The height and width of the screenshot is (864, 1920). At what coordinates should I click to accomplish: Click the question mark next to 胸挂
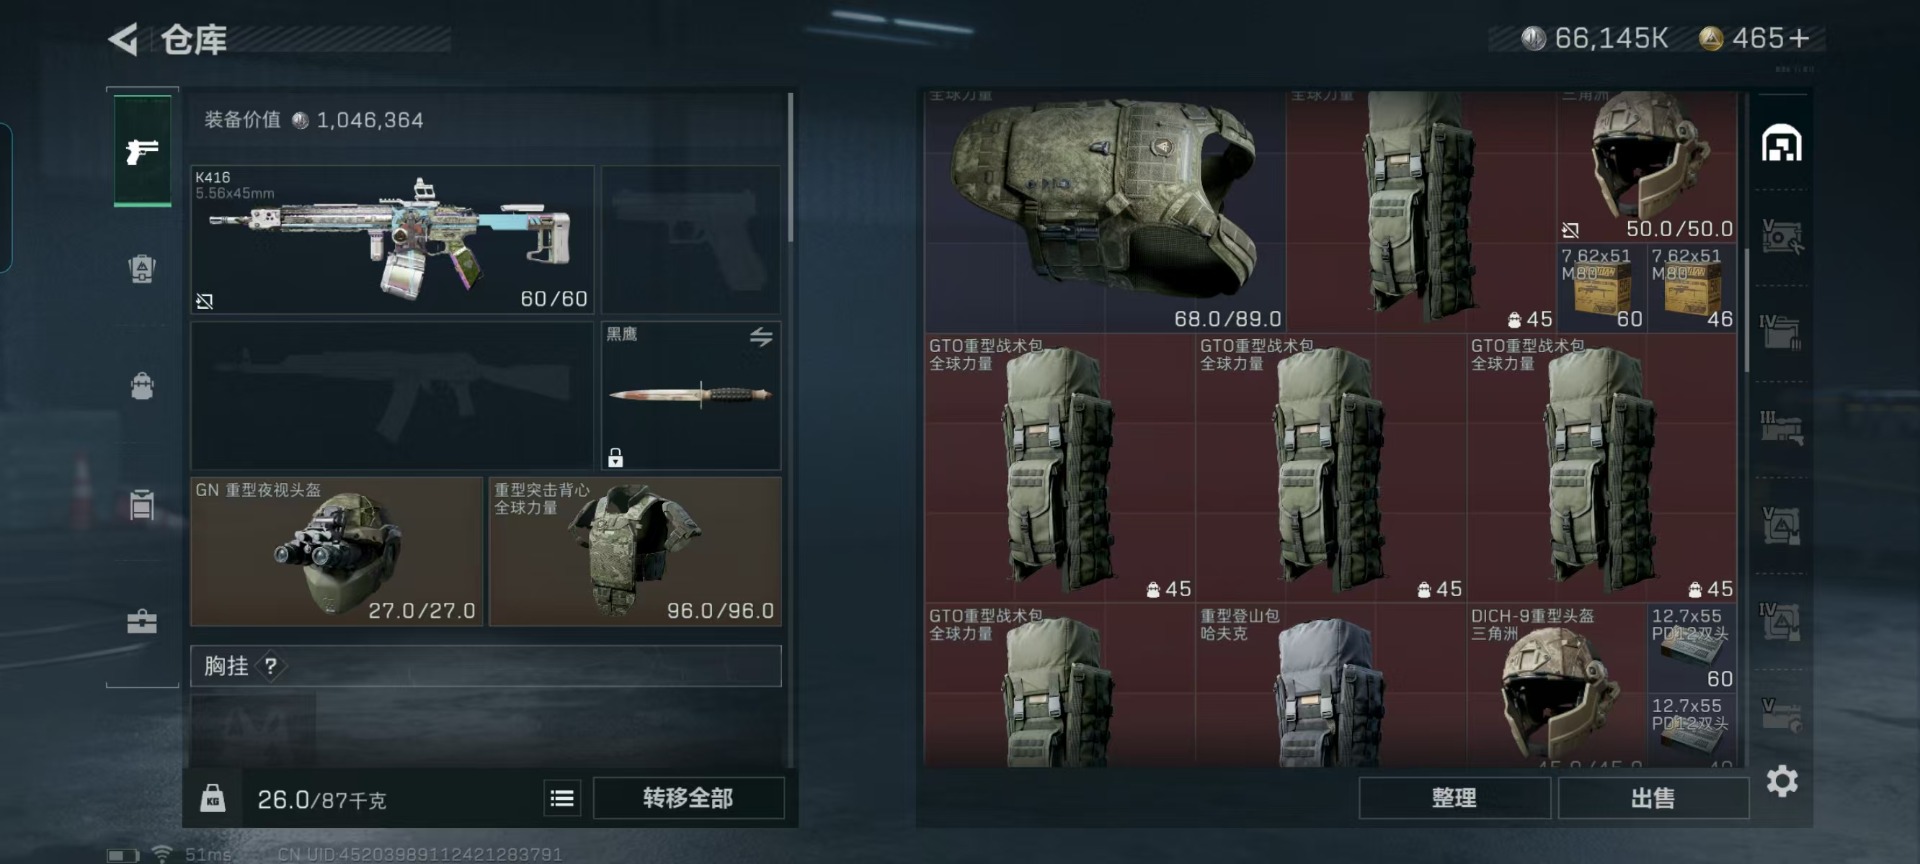270,666
